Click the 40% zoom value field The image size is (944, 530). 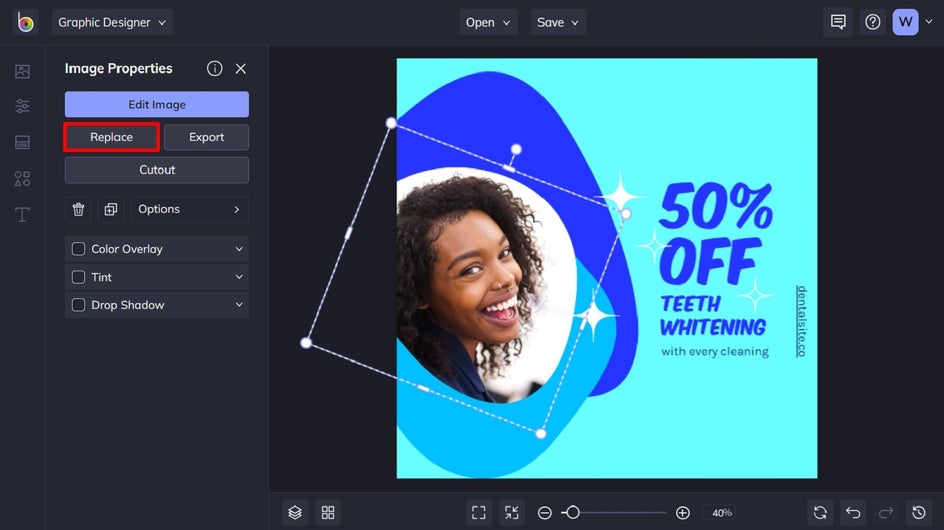click(x=722, y=513)
